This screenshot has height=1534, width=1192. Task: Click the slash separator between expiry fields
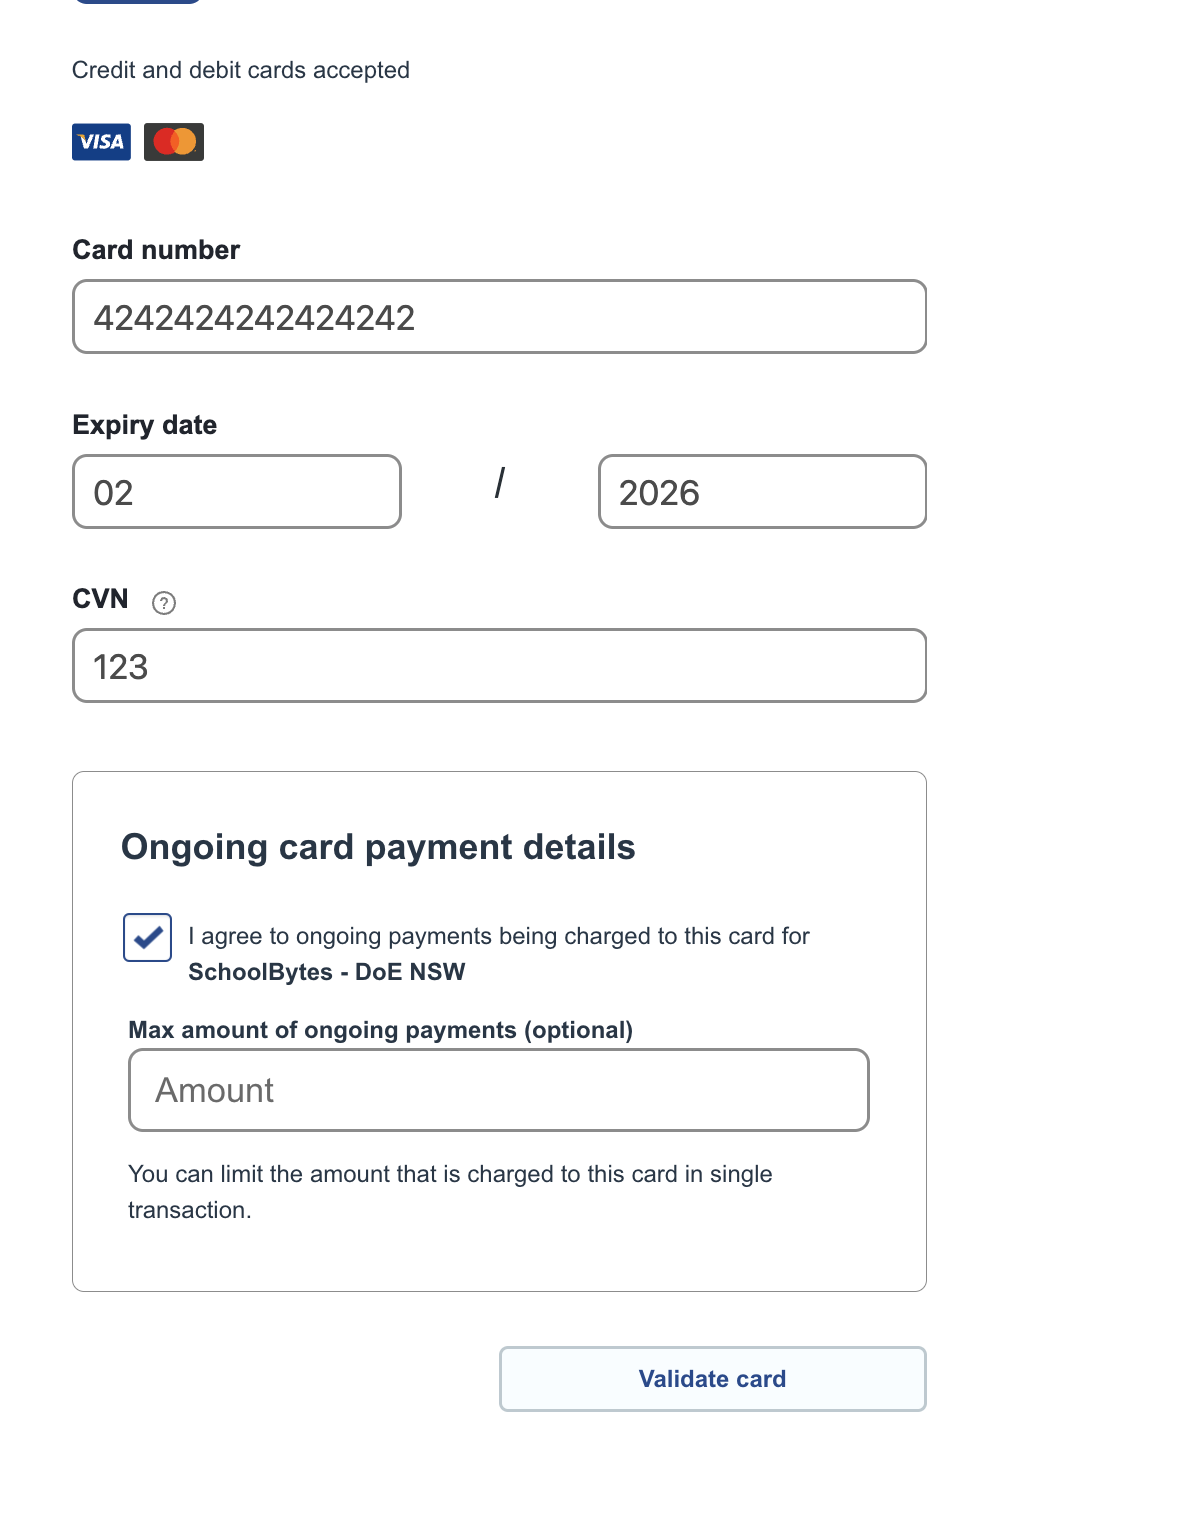[500, 483]
